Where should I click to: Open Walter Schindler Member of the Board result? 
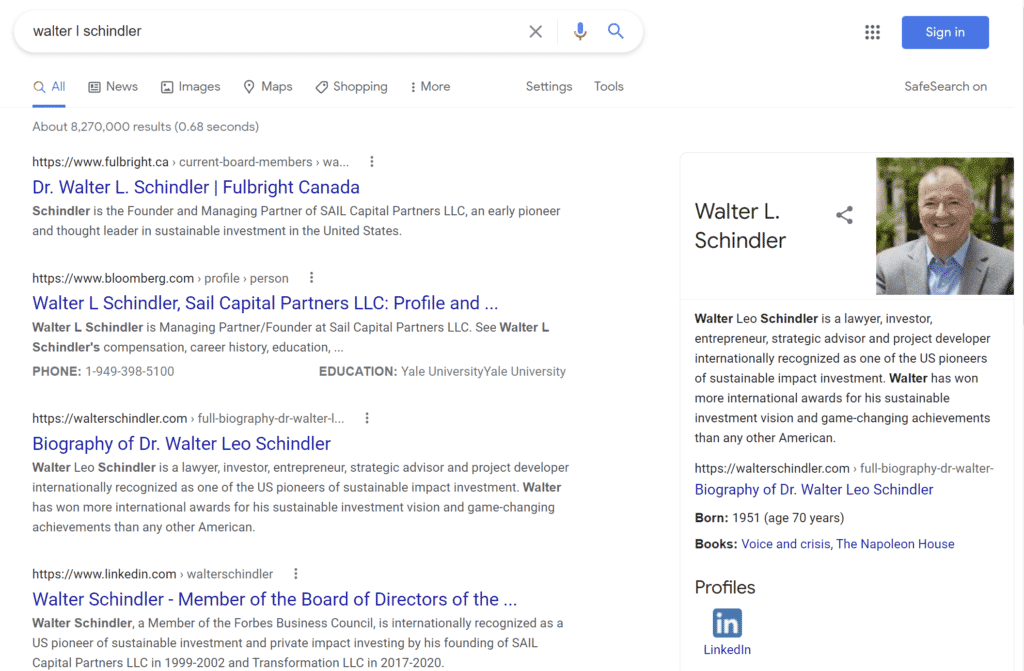pos(274,599)
